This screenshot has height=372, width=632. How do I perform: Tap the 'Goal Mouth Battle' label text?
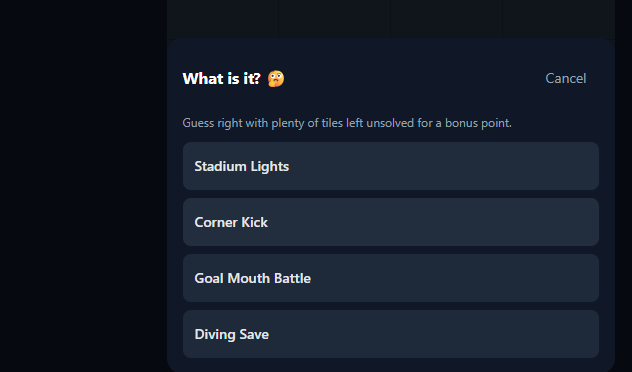pyautogui.click(x=252, y=278)
